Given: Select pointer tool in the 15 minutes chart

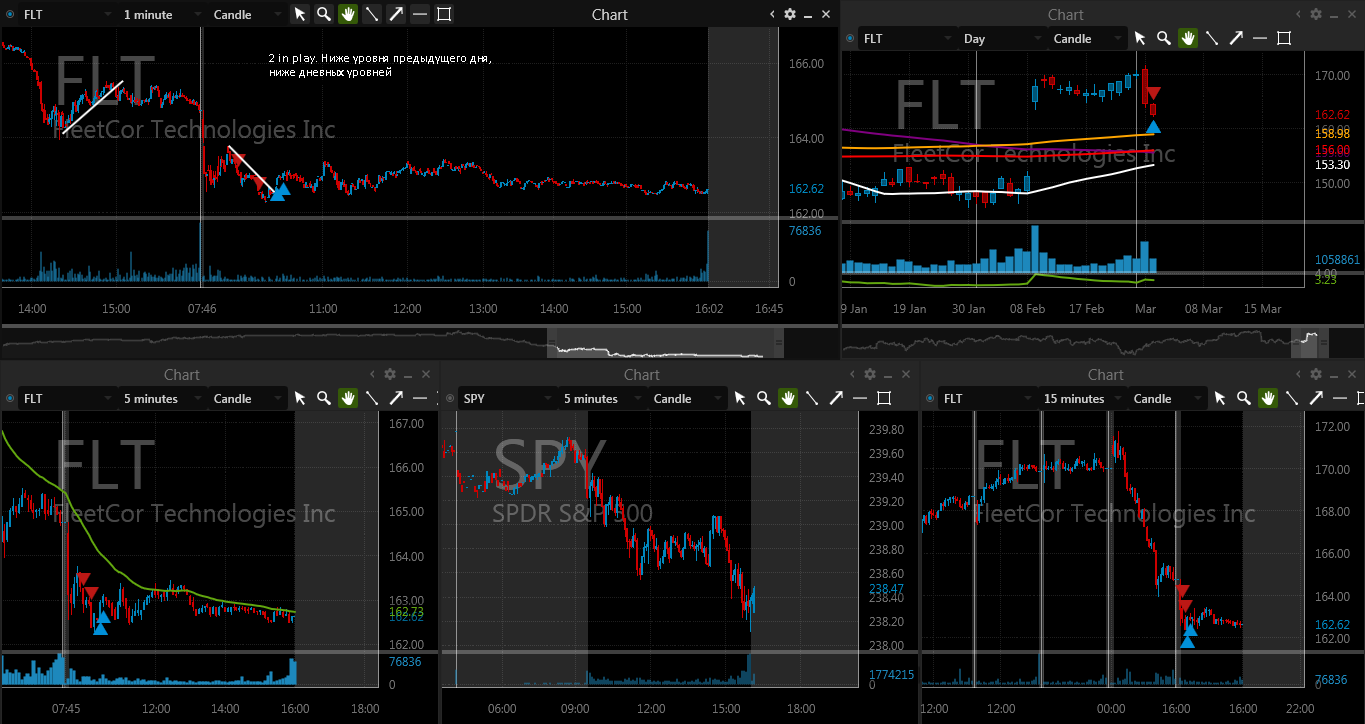Looking at the screenshot, I should click(x=1220, y=398).
